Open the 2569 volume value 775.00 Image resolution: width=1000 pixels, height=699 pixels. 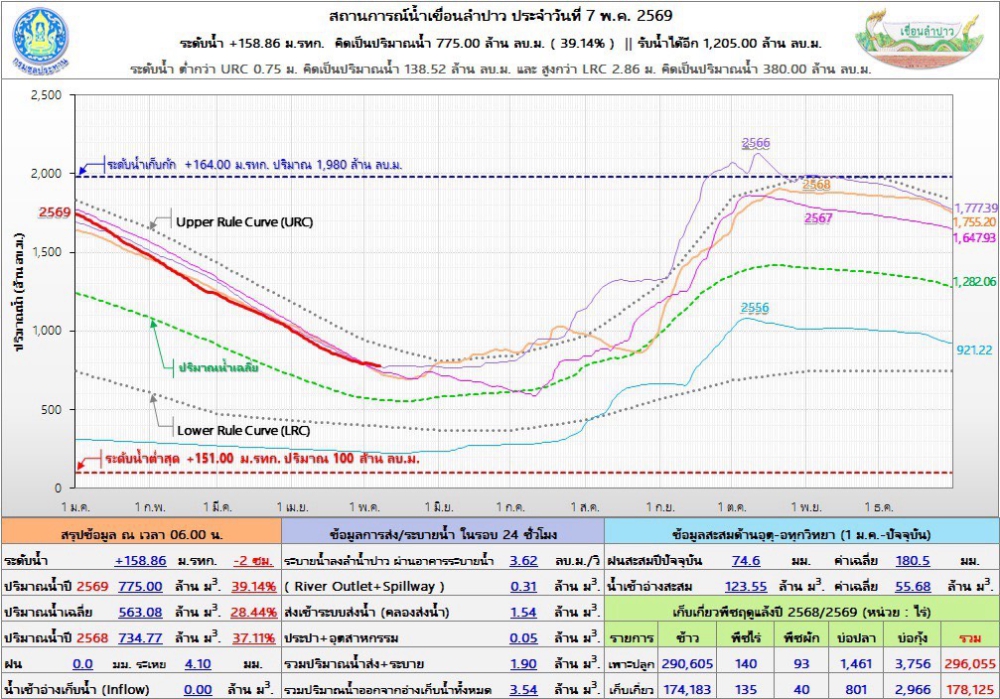[140, 586]
